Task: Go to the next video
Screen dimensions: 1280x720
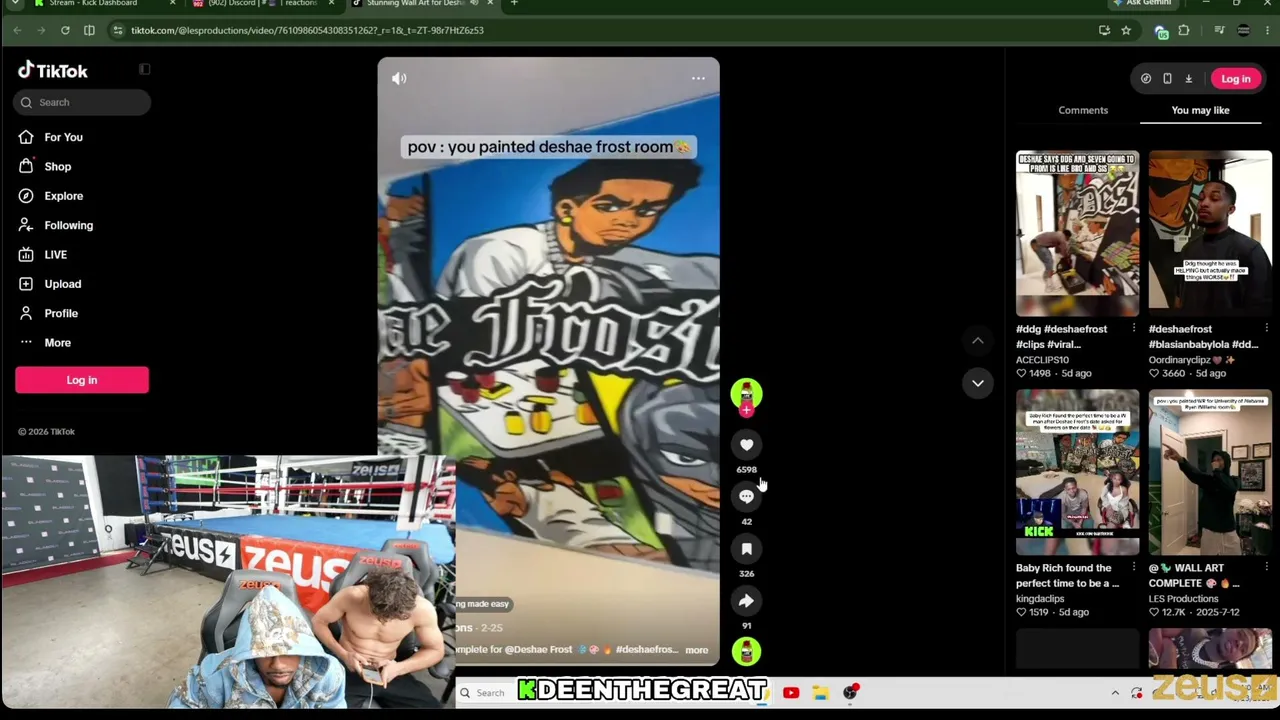Action: 978,383
